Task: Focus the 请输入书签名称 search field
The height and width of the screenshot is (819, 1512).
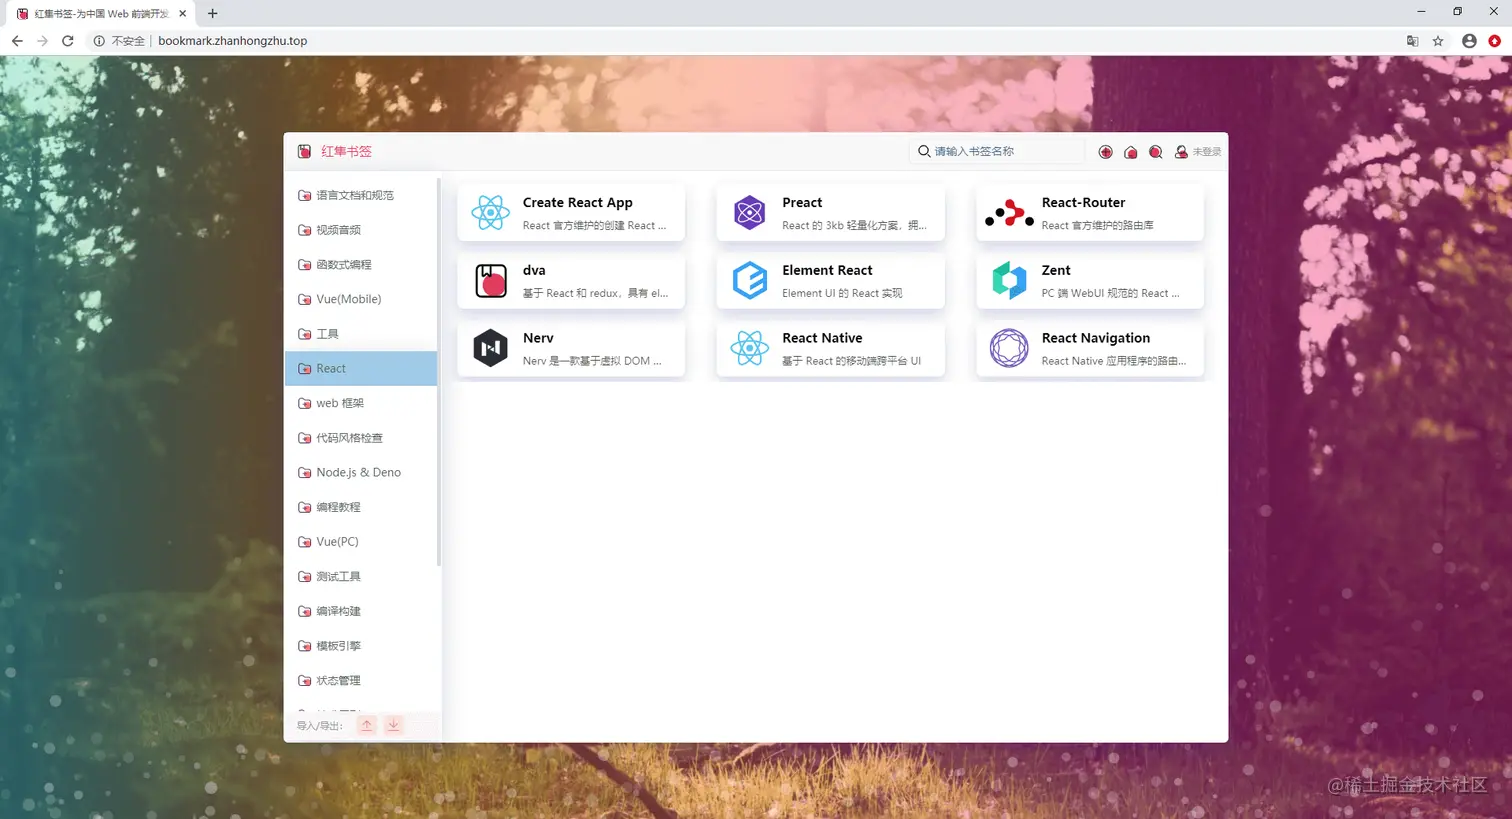Action: point(997,151)
